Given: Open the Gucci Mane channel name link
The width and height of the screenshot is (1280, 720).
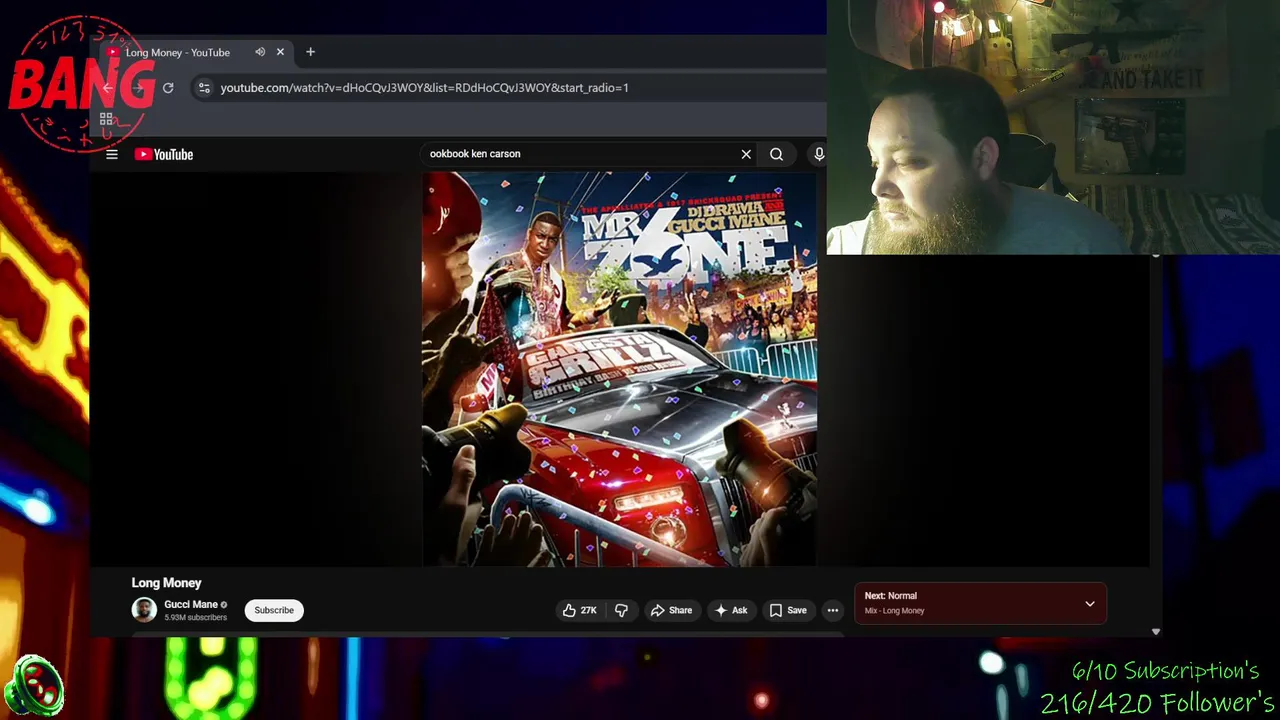Looking at the screenshot, I should [191, 604].
